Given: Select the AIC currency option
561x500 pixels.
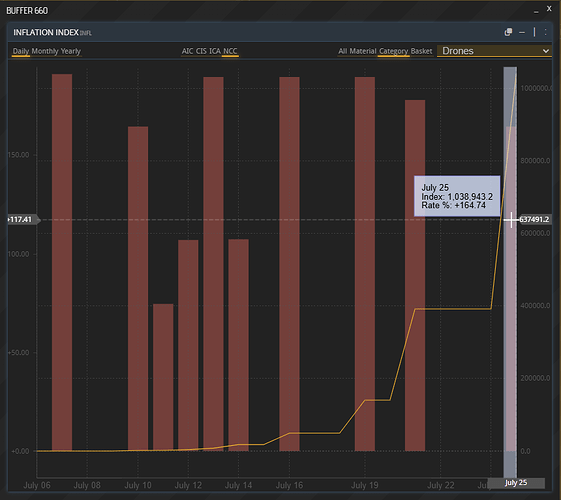Looking at the screenshot, I should click(187, 51).
